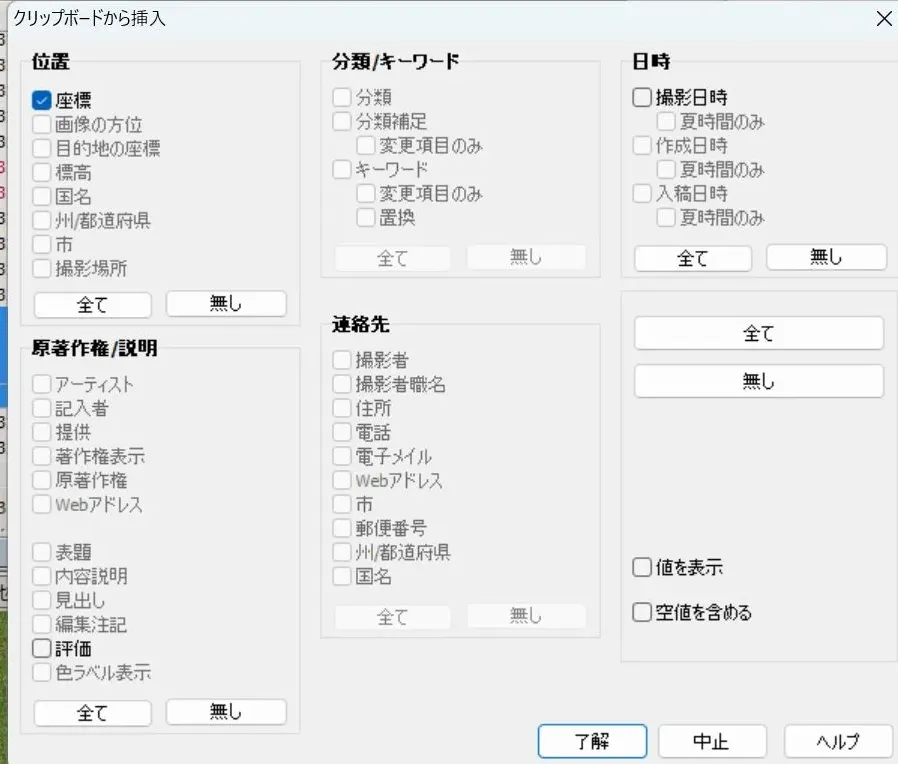Check the キーワード checkbox
Screen dimensions: 898x764
click(x=342, y=169)
